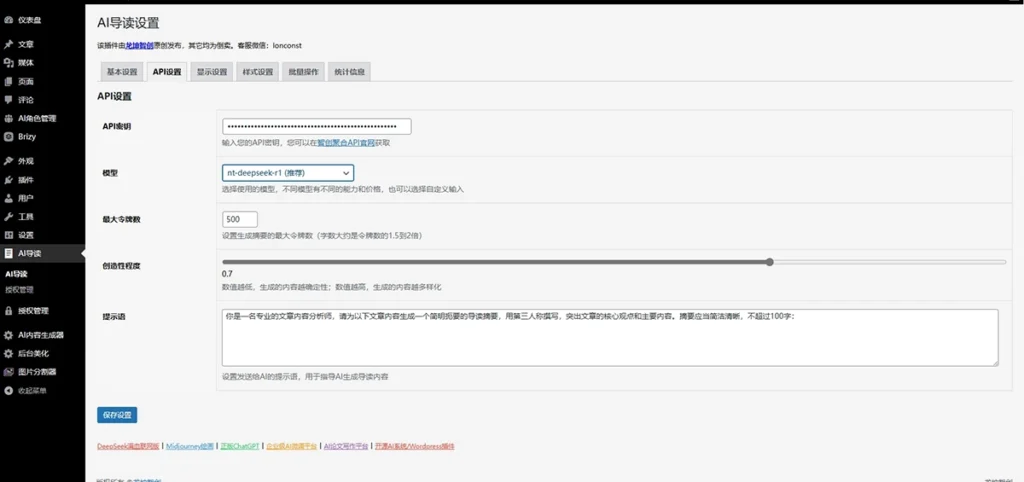Open the 工具 tools wrench icon
The image size is (1024, 482).
[x=9, y=216]
